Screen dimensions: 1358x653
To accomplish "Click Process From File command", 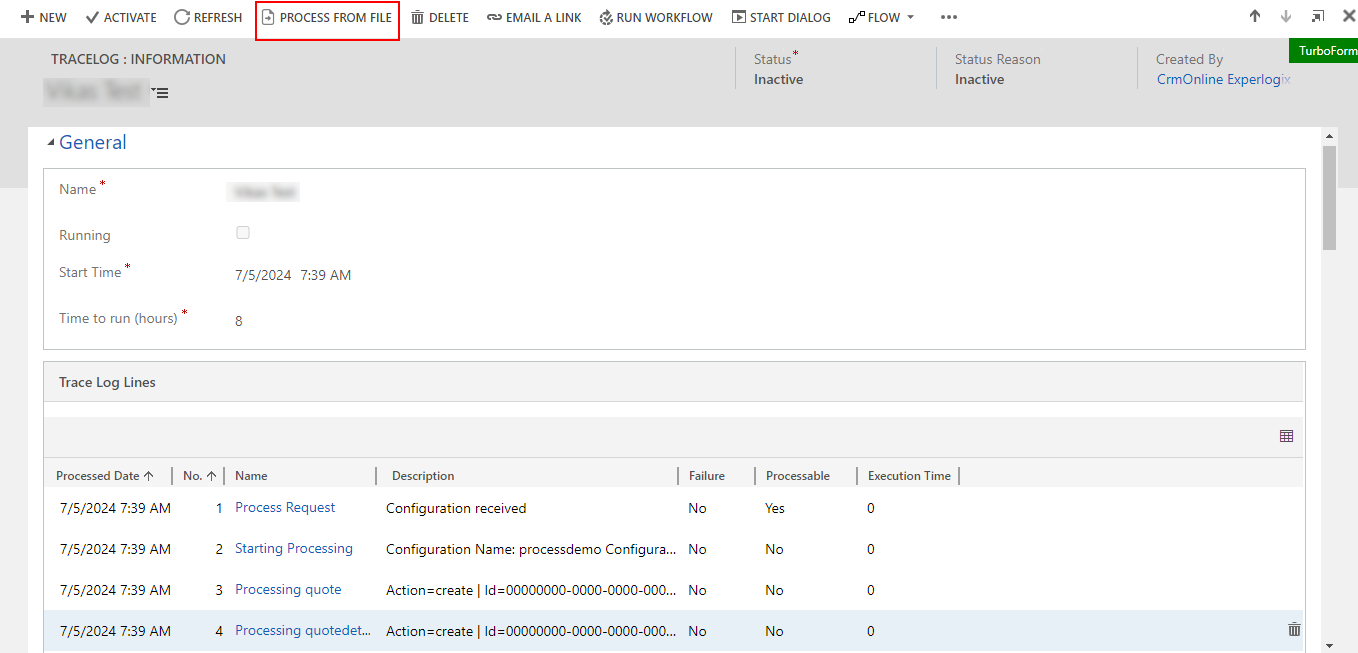I will coord(327,17).
